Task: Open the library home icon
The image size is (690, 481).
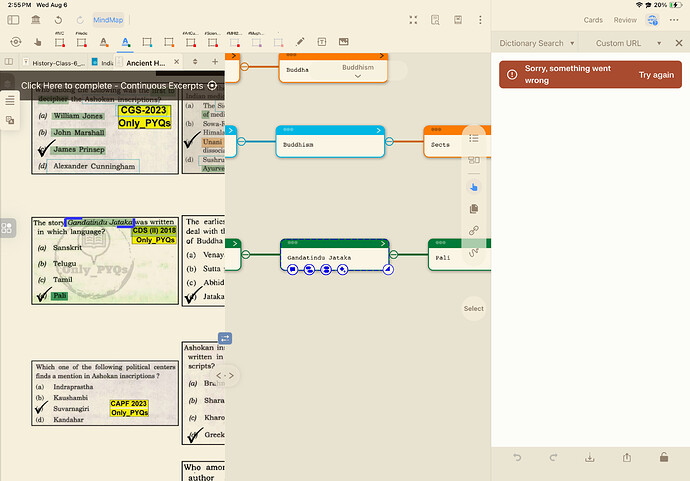Action: pyautogui.click(x=36, y=19)
